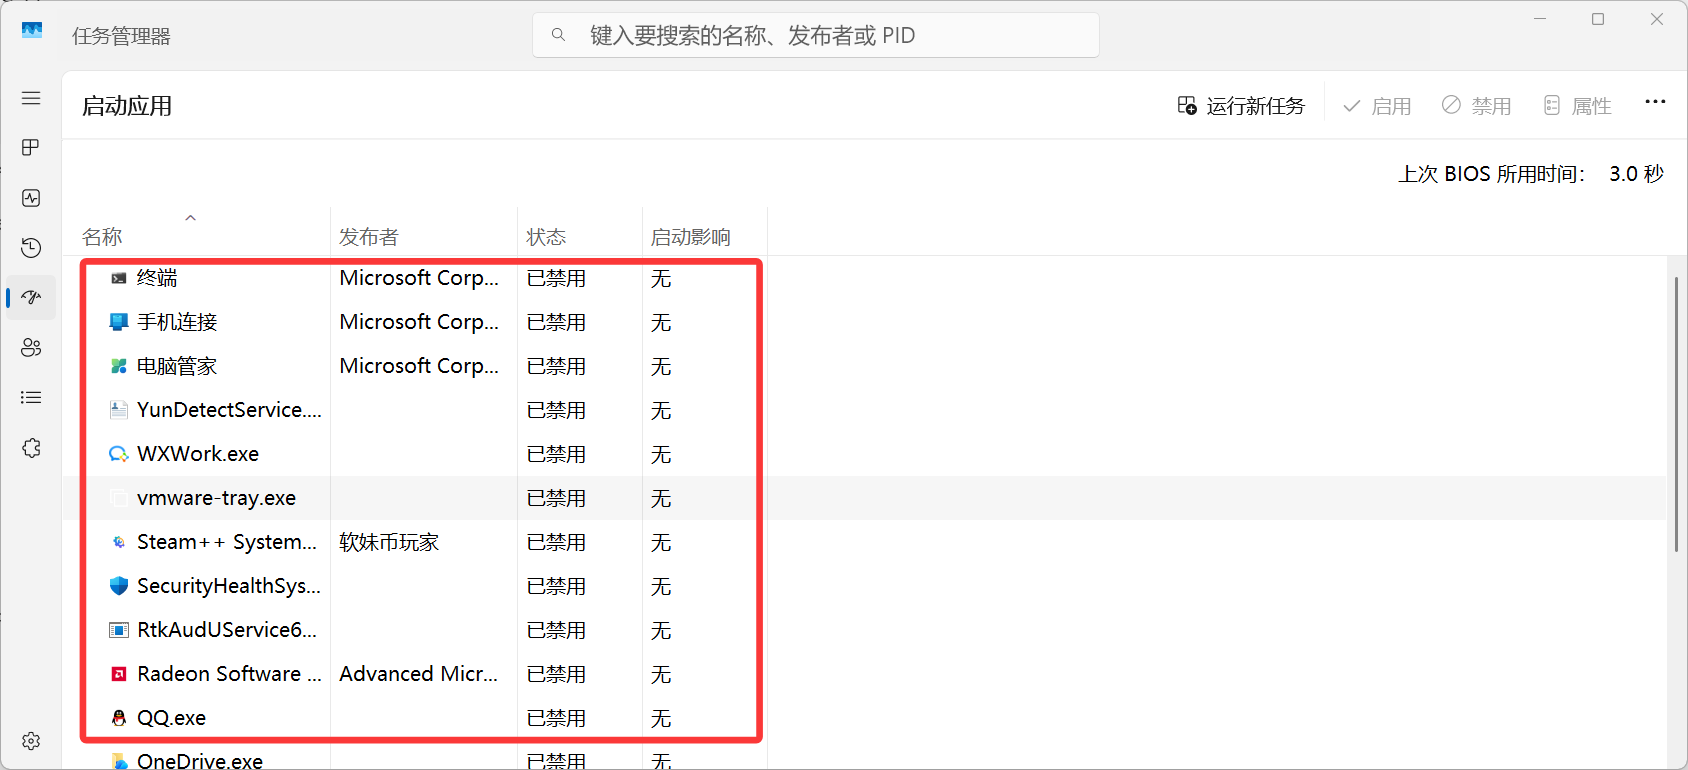Screen dimensions: 1688x770
Task: Click the WXWork.exe icon
Action: 119,454
